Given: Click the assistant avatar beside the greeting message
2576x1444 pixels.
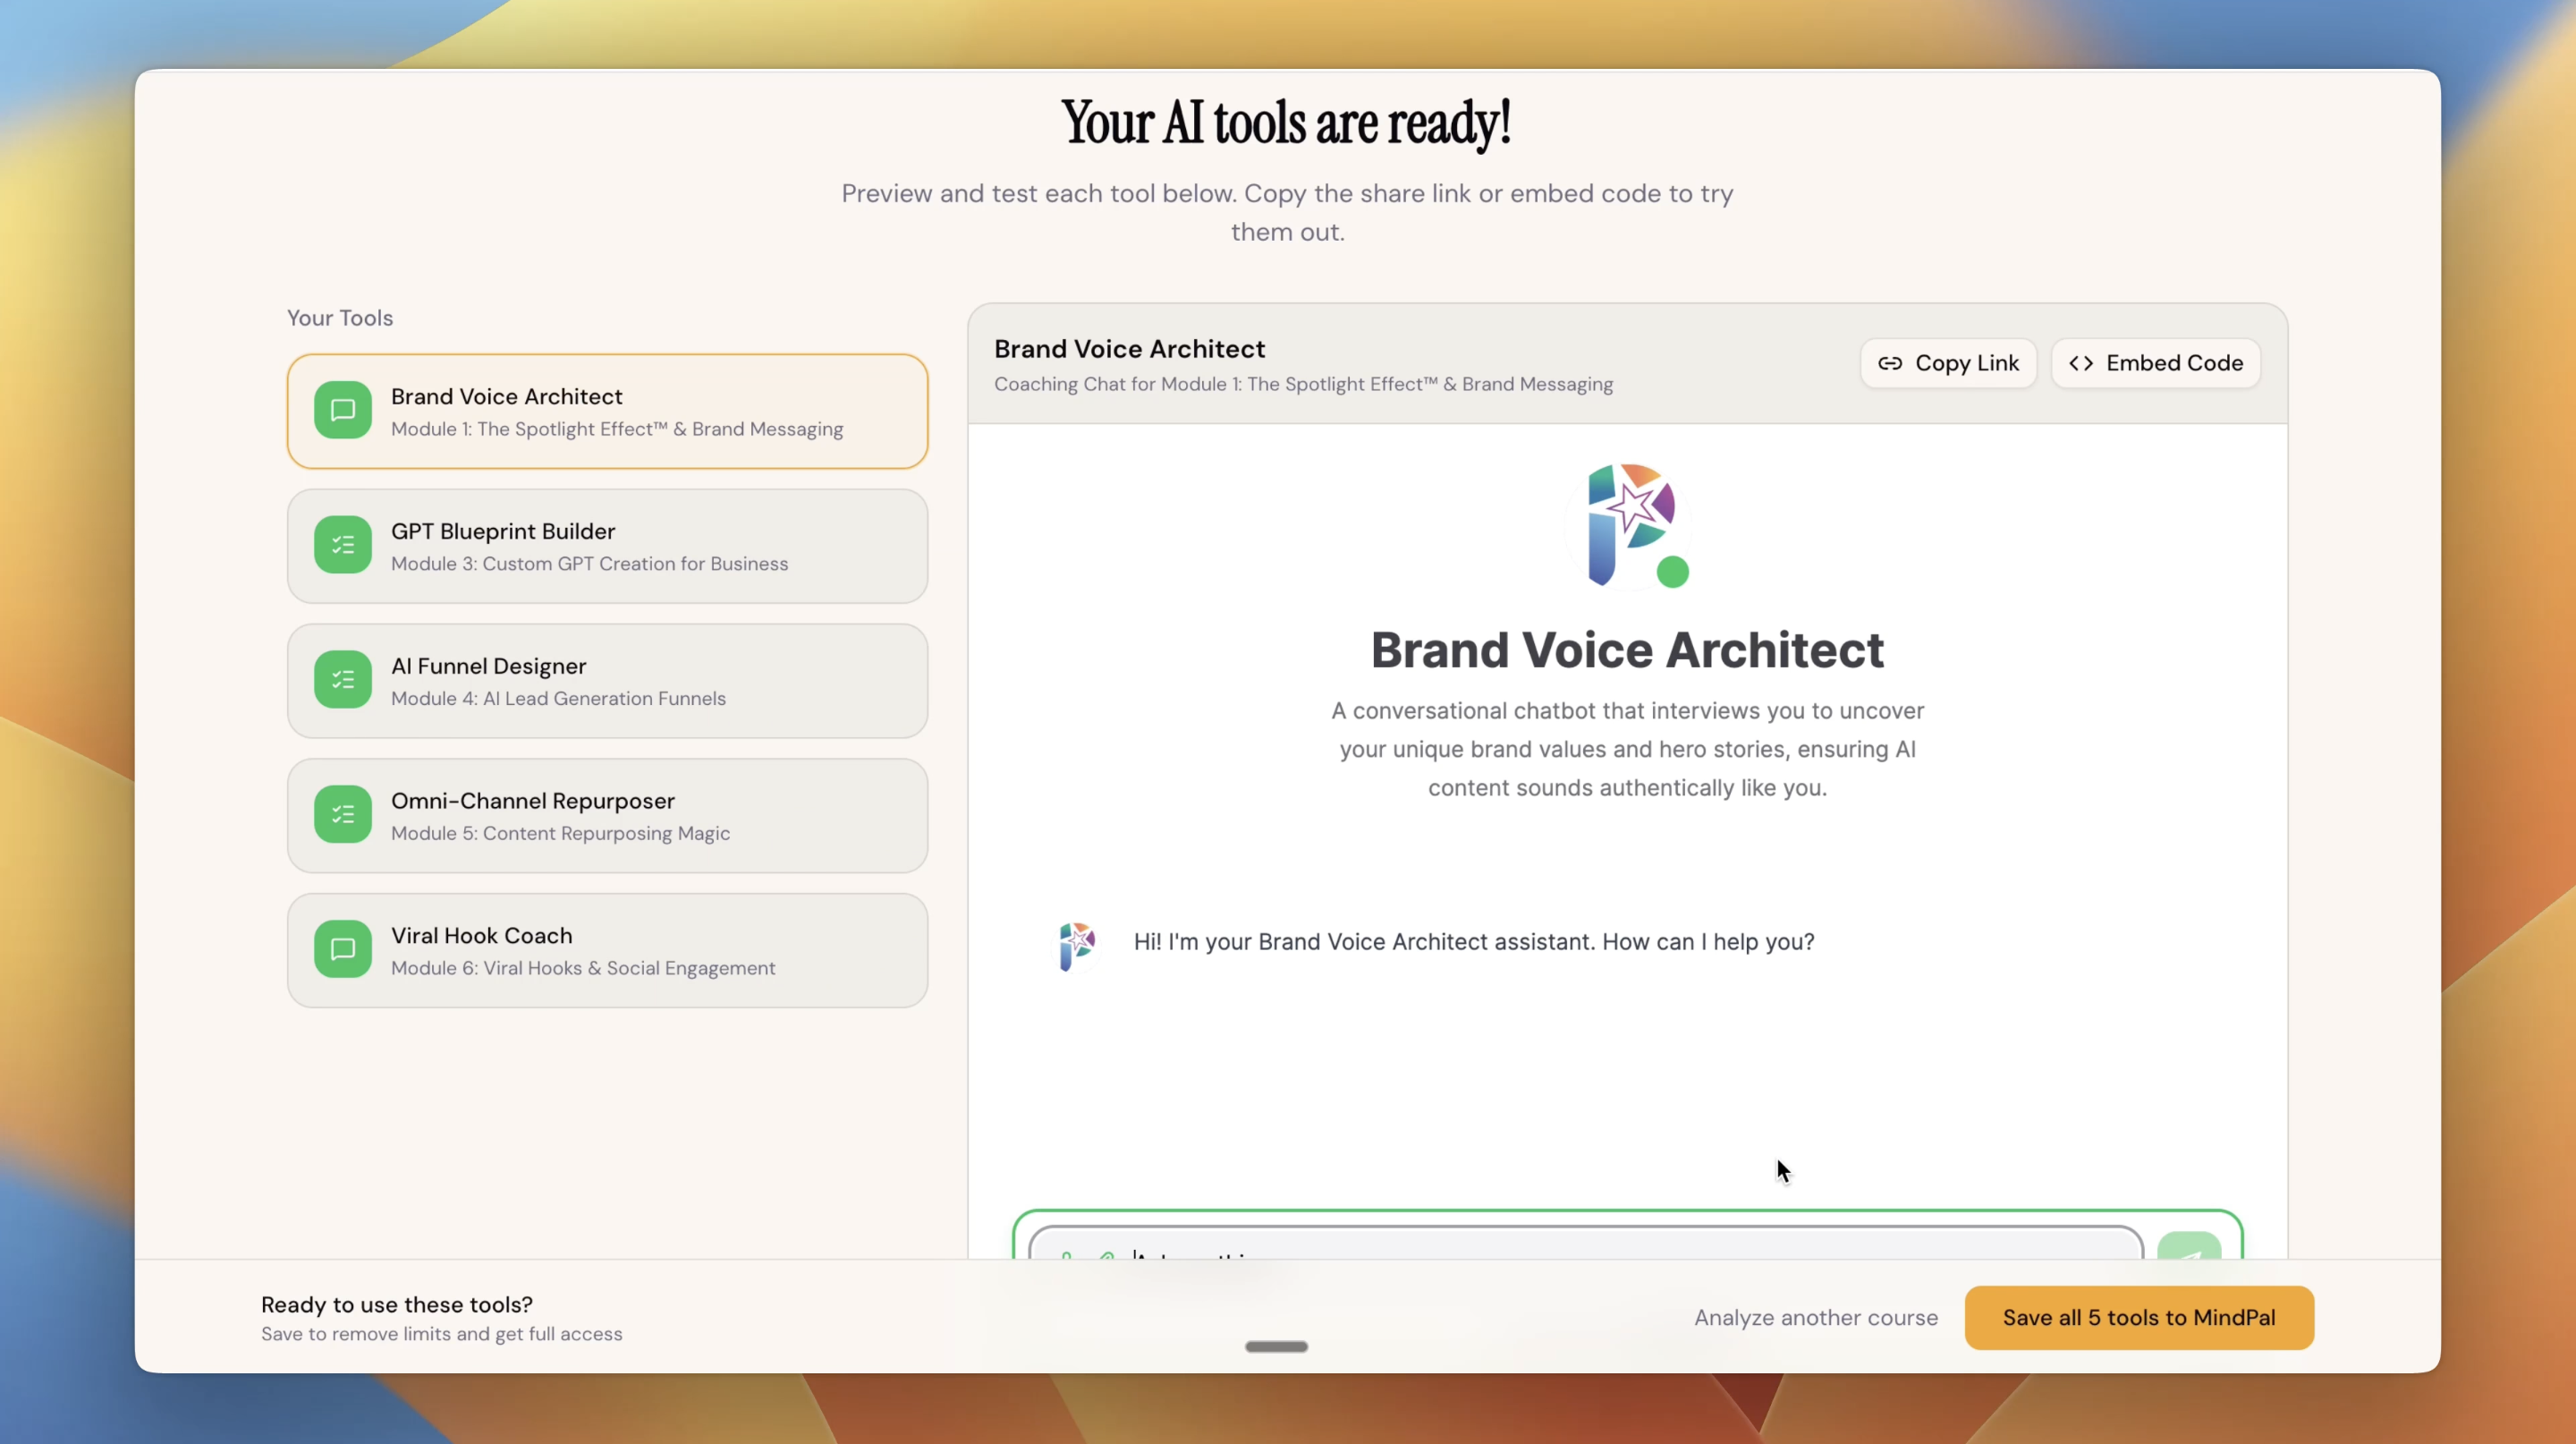Looking at the screenshot, I should click(1076, 945).
